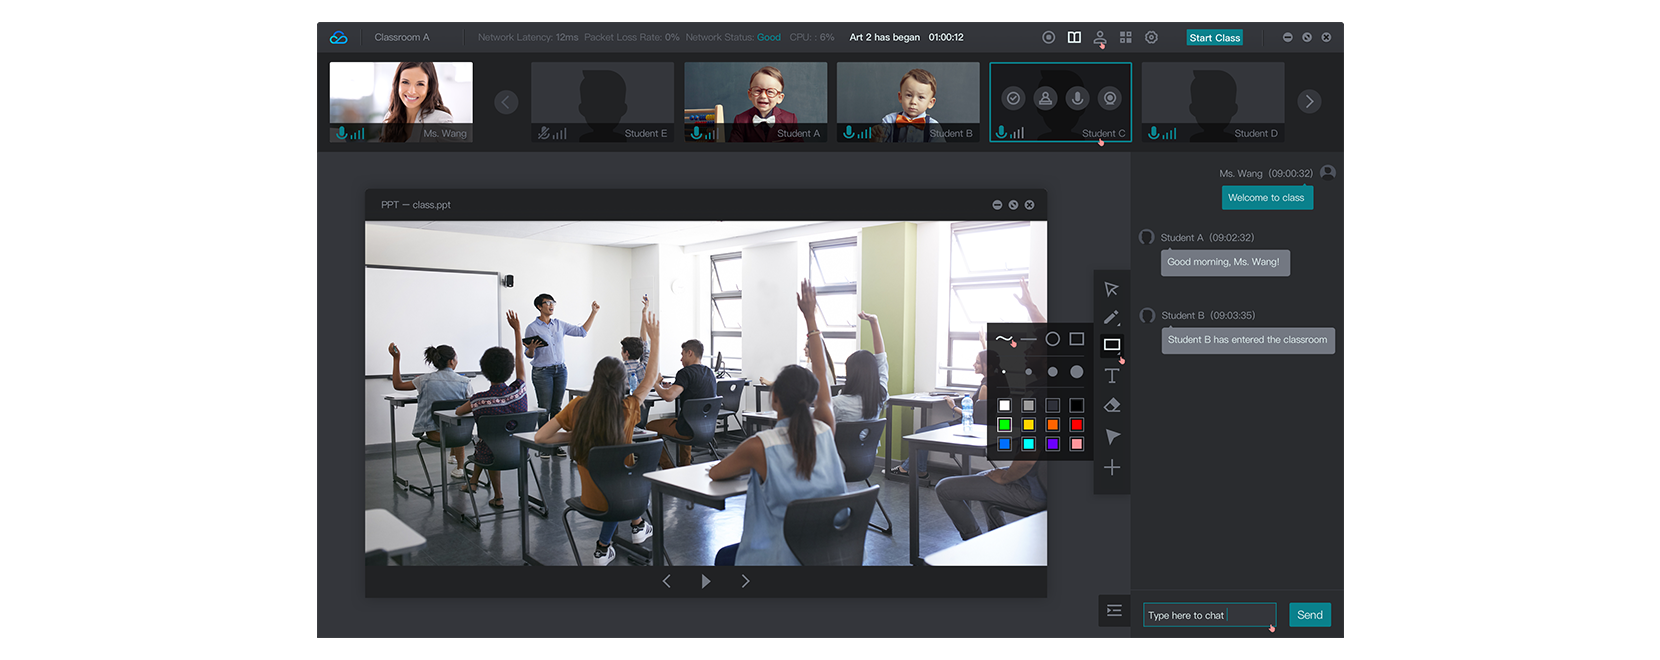Select the red color swatch
This screenshot has height=660, width=1660.
point(1077,425)
